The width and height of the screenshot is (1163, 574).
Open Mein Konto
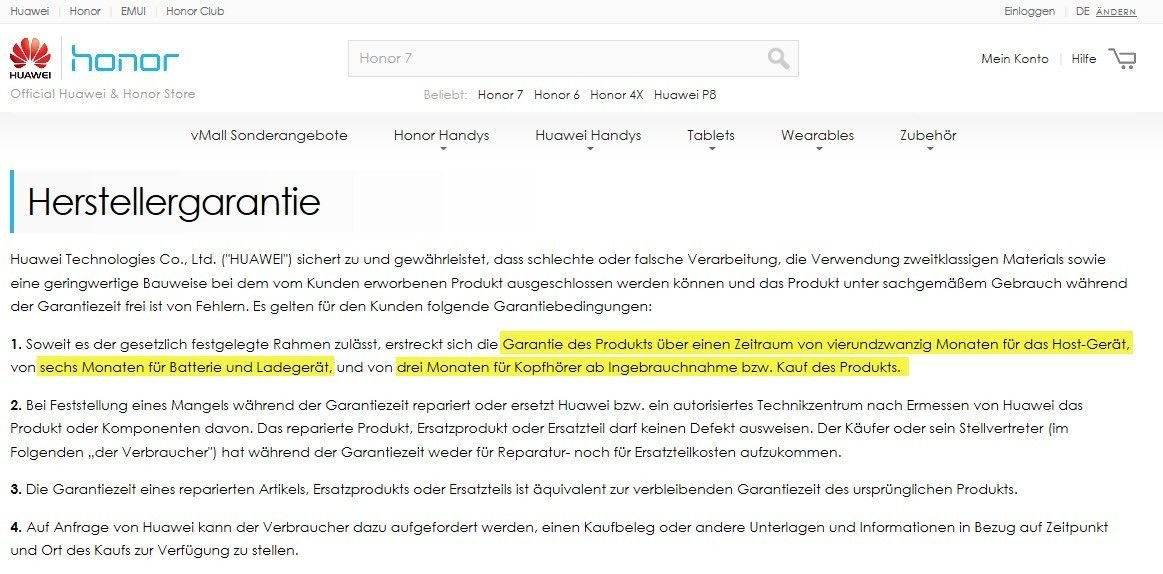point(1015,59)
